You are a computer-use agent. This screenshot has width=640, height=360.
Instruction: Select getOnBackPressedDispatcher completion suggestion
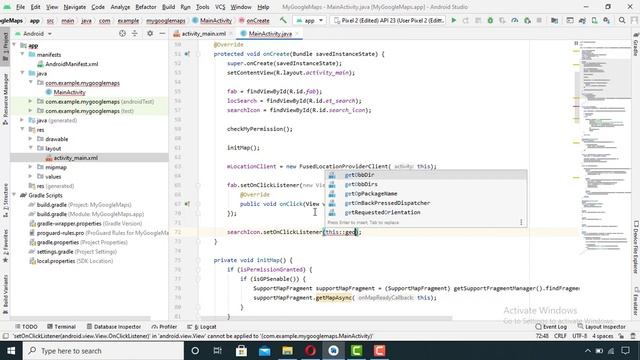pyautogui.click(x=426, y=203)
